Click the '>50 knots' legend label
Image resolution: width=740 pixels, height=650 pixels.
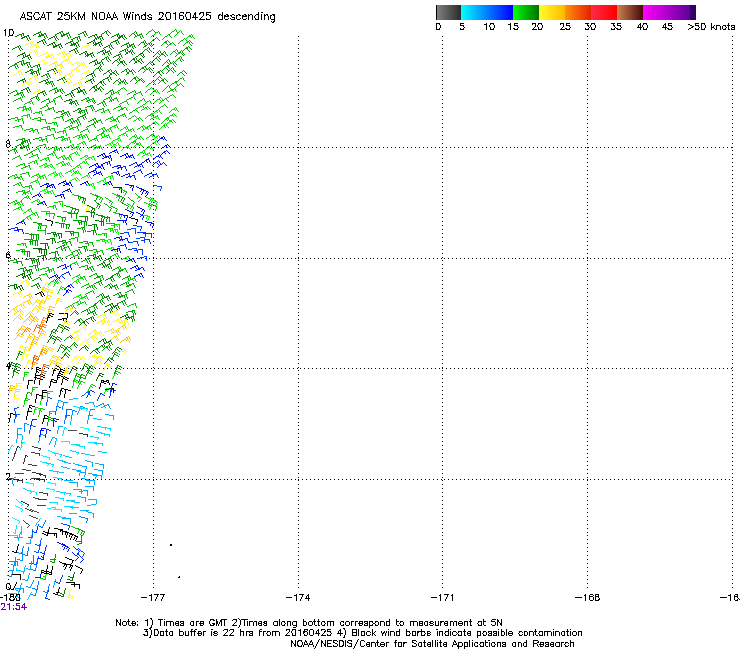click(x=711, y=27)
